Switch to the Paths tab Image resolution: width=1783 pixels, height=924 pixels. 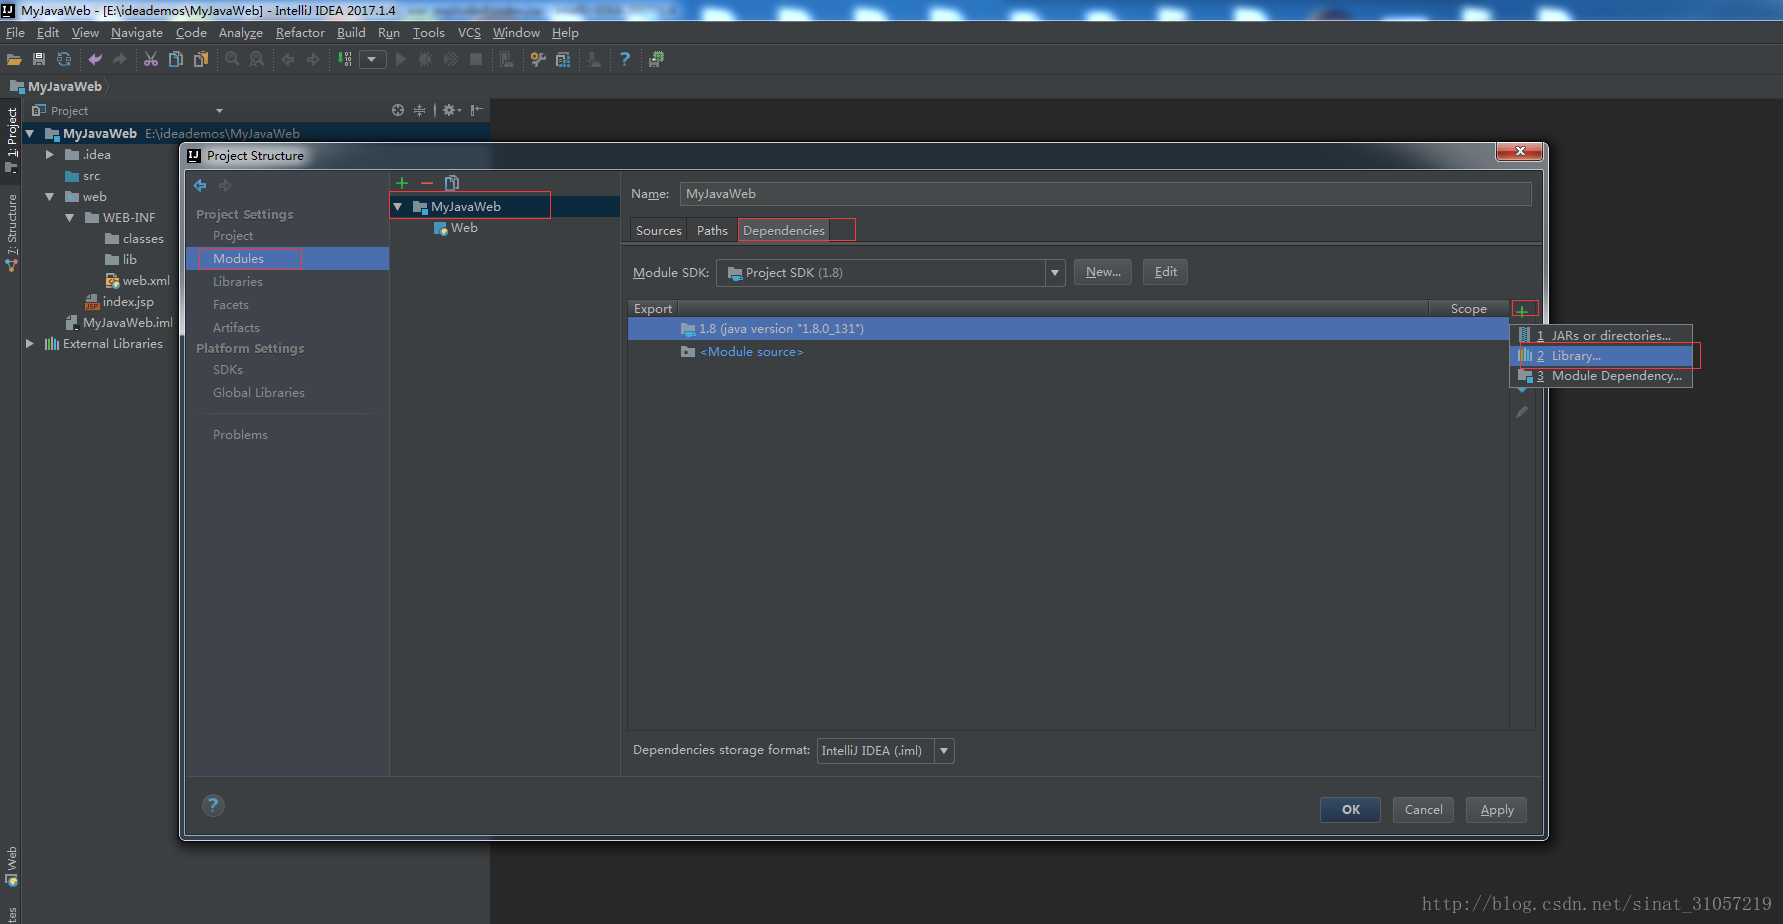[712, 231]
